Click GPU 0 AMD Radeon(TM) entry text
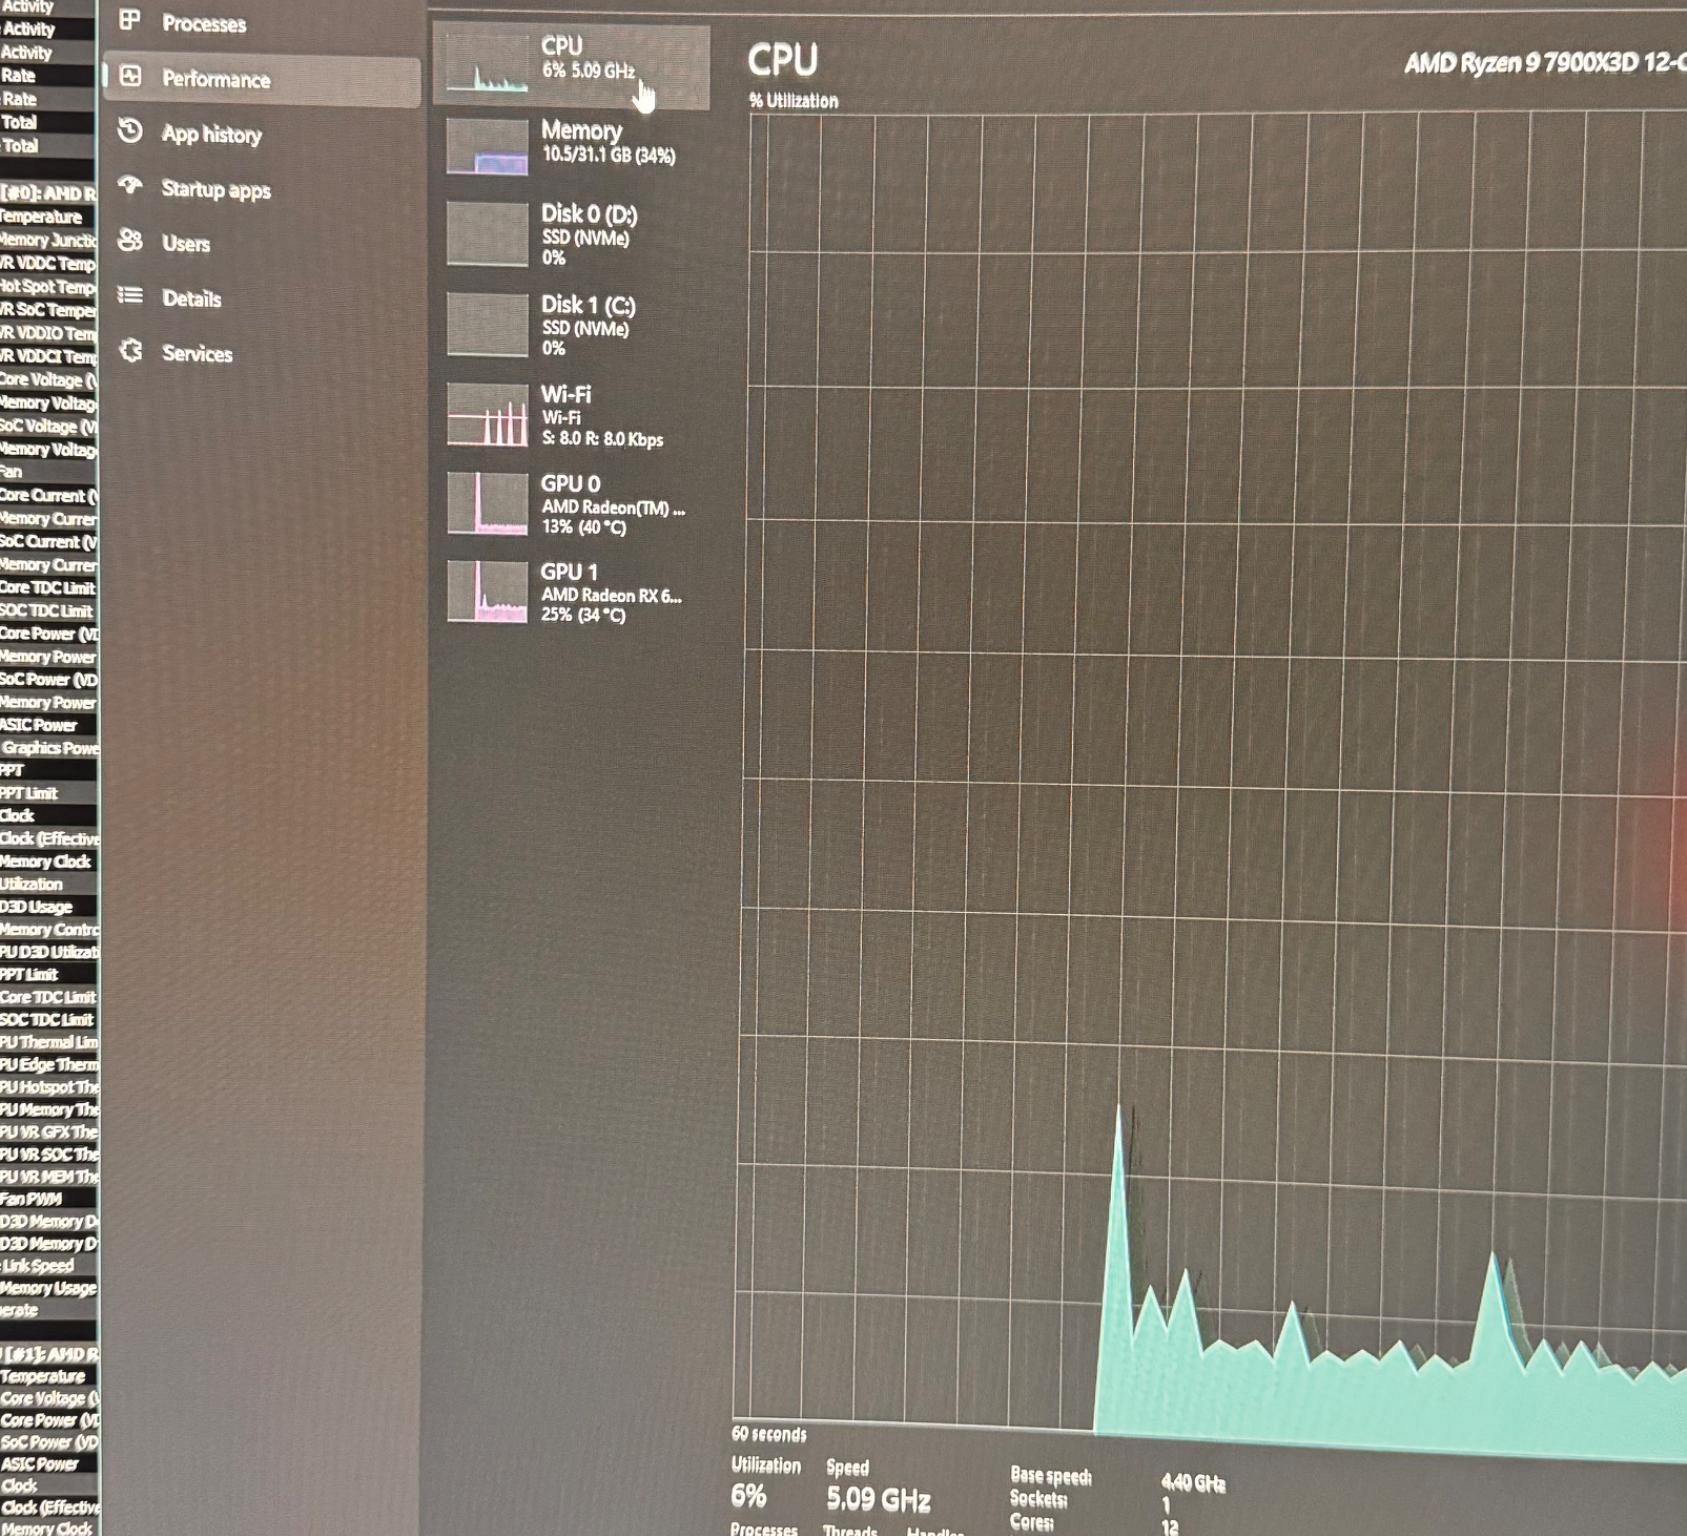The height and width of the screenshot is (1536, 1687). tap(613, 505)
